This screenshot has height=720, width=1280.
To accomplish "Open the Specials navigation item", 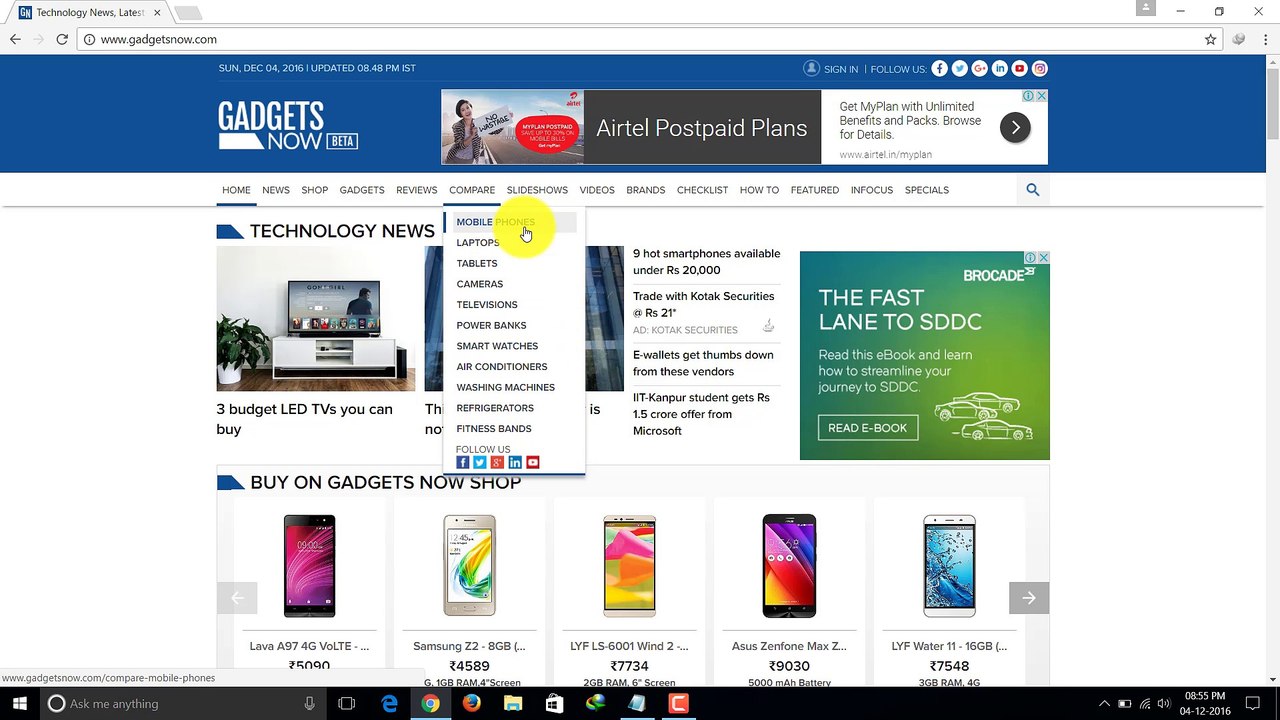I will (927, 190).
